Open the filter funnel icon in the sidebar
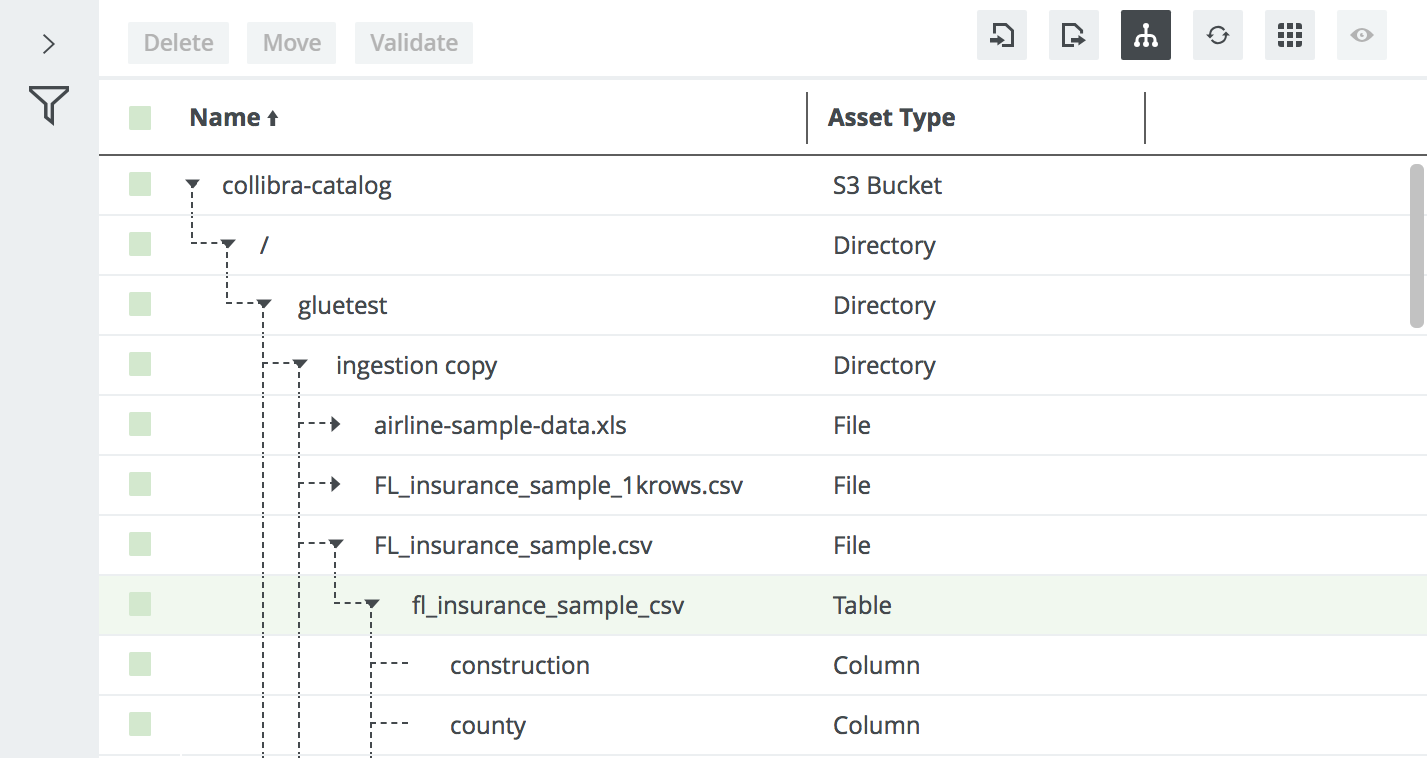Viewport: 1427px width, 759px height. pyautogui.click(x=49, y=105)
